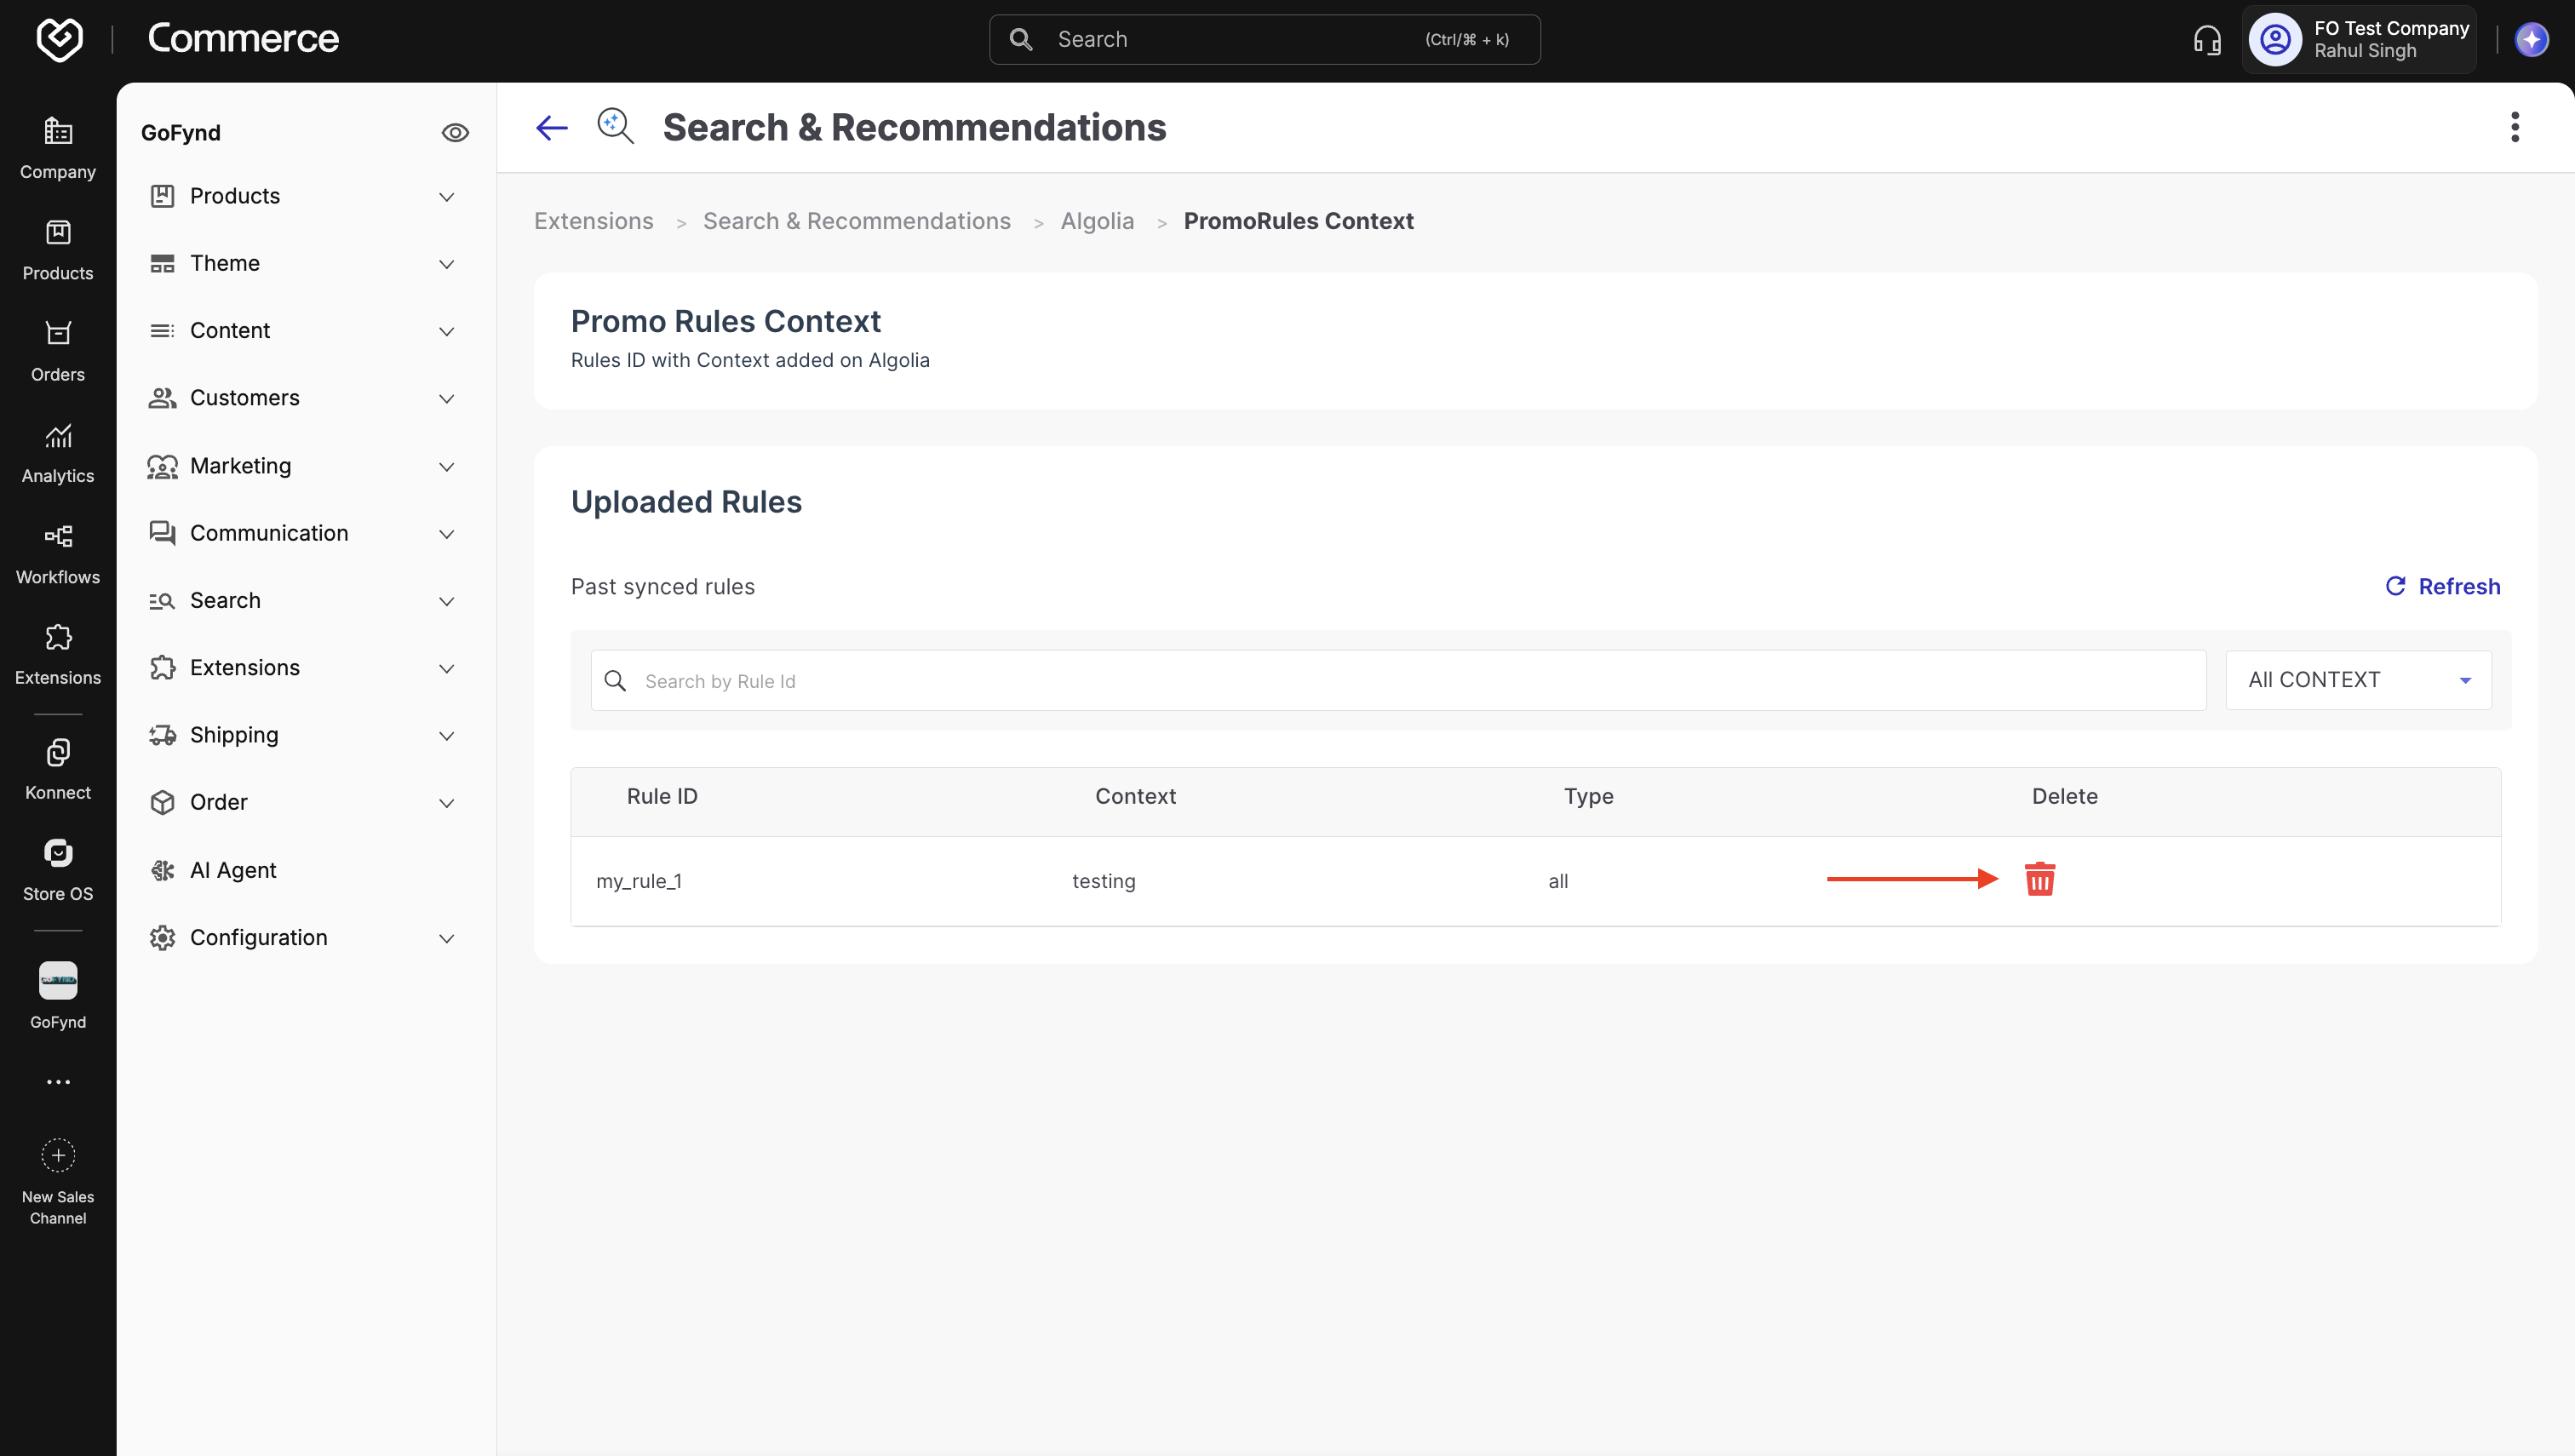Open the FO Test Company account menu

pyautogui.click(x=2359, y=40)
